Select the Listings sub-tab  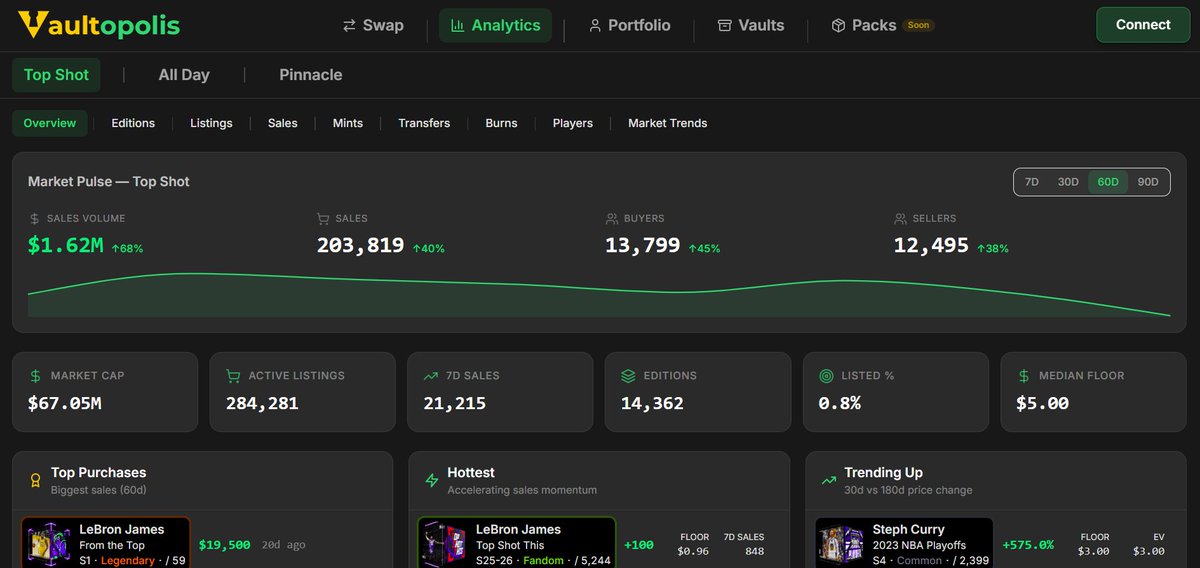click(211, 123)
